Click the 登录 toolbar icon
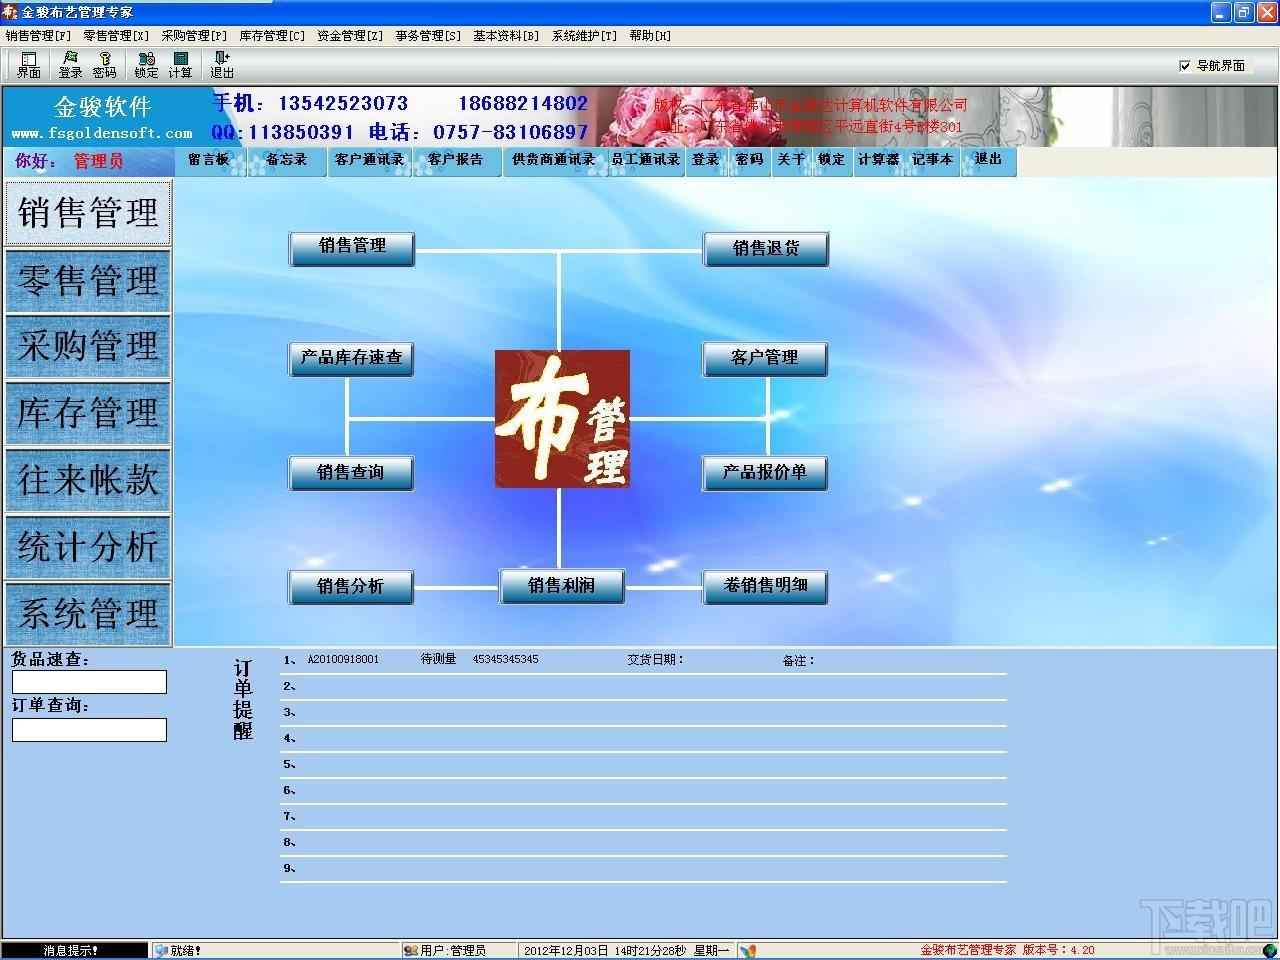1280x960 pixels. tap(70, 65)
